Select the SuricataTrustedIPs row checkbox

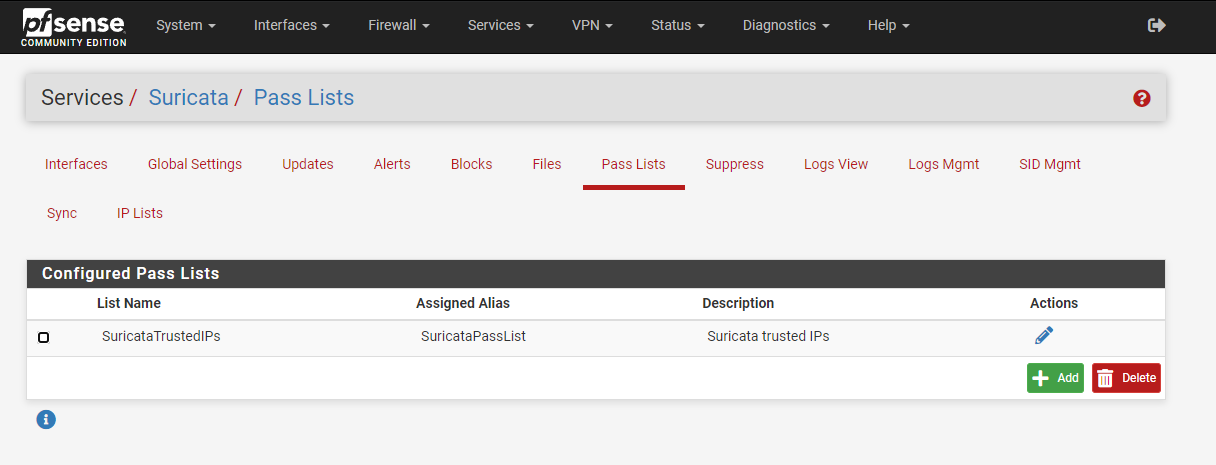(x=43, y=338)
